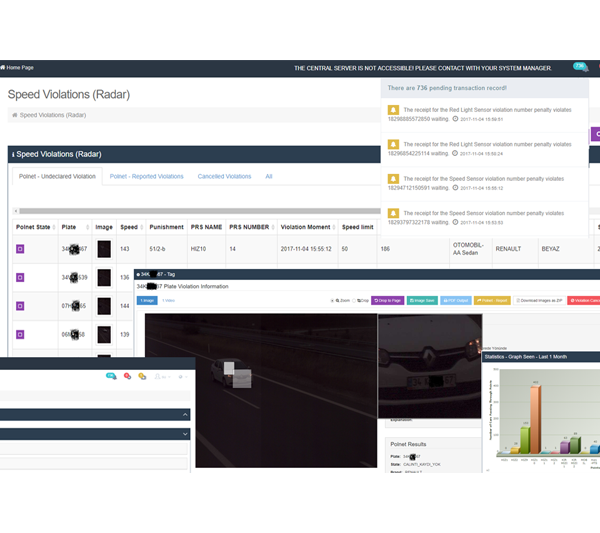600x533 pixels.
Task: Click the breadcrumb home icon
Action: click(x=15, y=115)
